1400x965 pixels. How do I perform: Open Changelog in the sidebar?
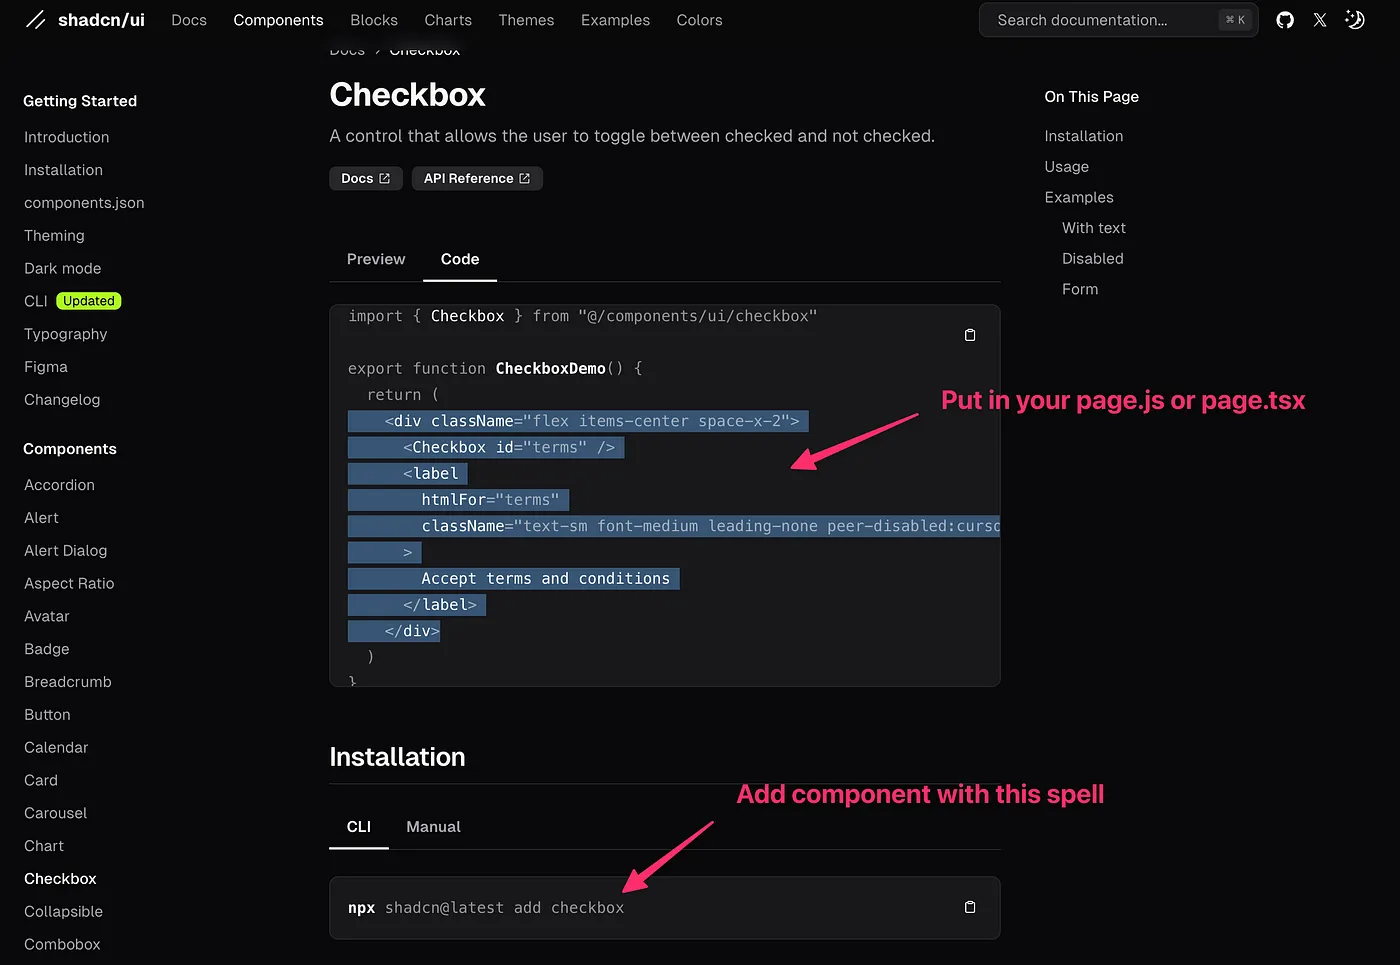point(62,400)
